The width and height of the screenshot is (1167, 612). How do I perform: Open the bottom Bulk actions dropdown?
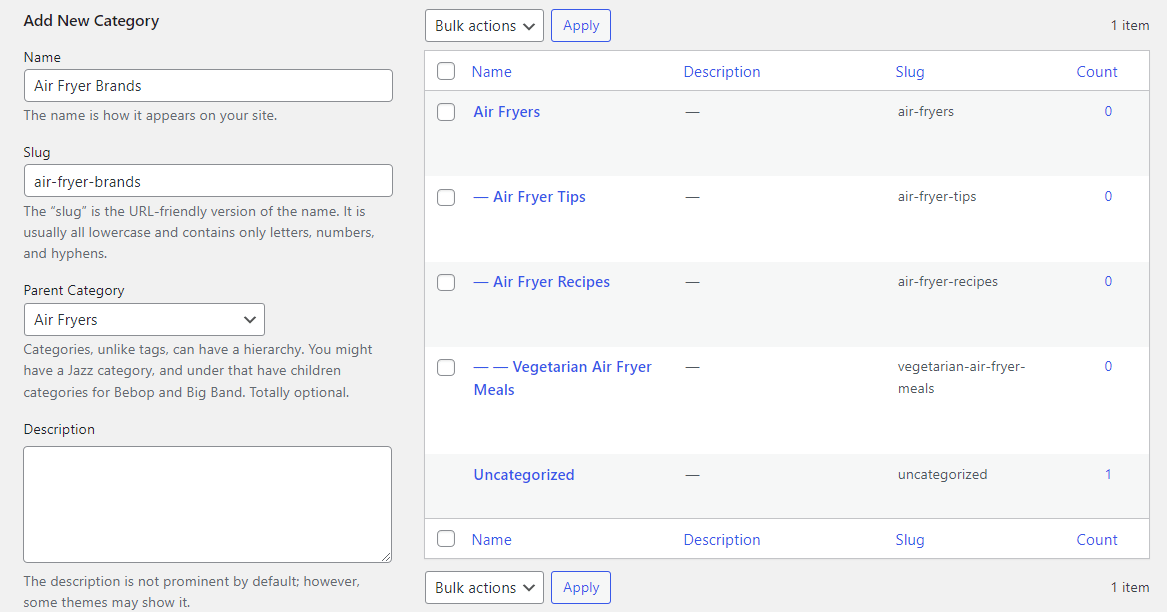485,587
